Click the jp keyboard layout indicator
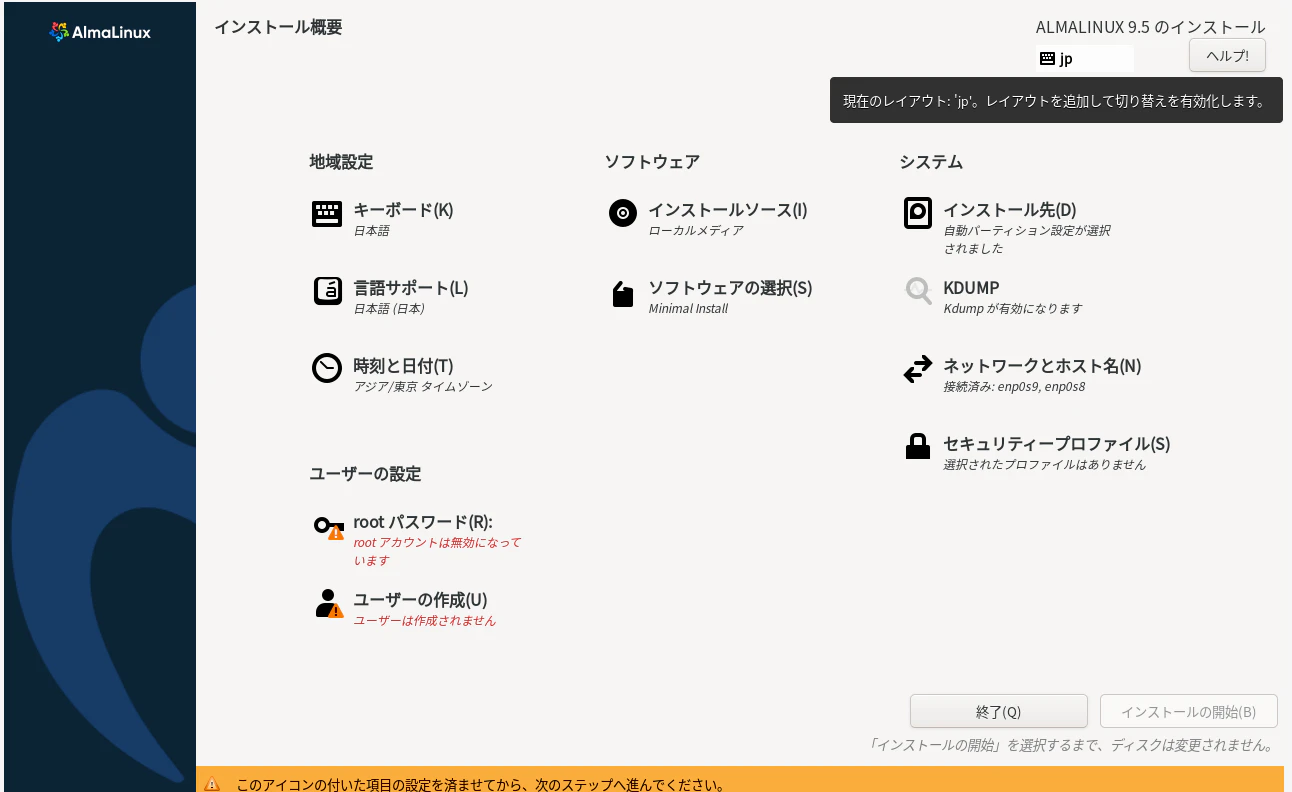 click(x=1085, y=59)
